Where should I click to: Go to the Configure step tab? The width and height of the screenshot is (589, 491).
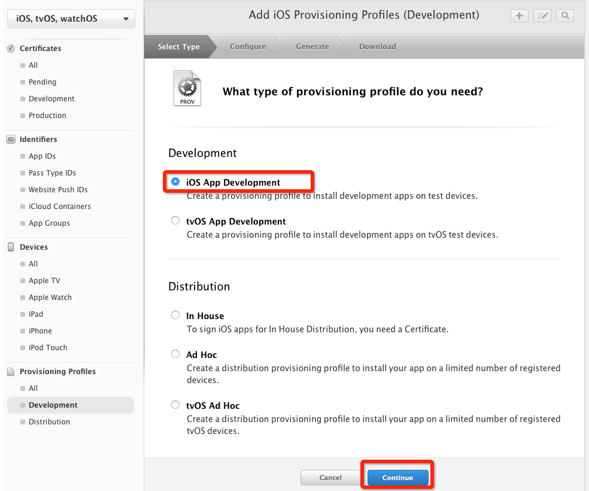point(248,47)
